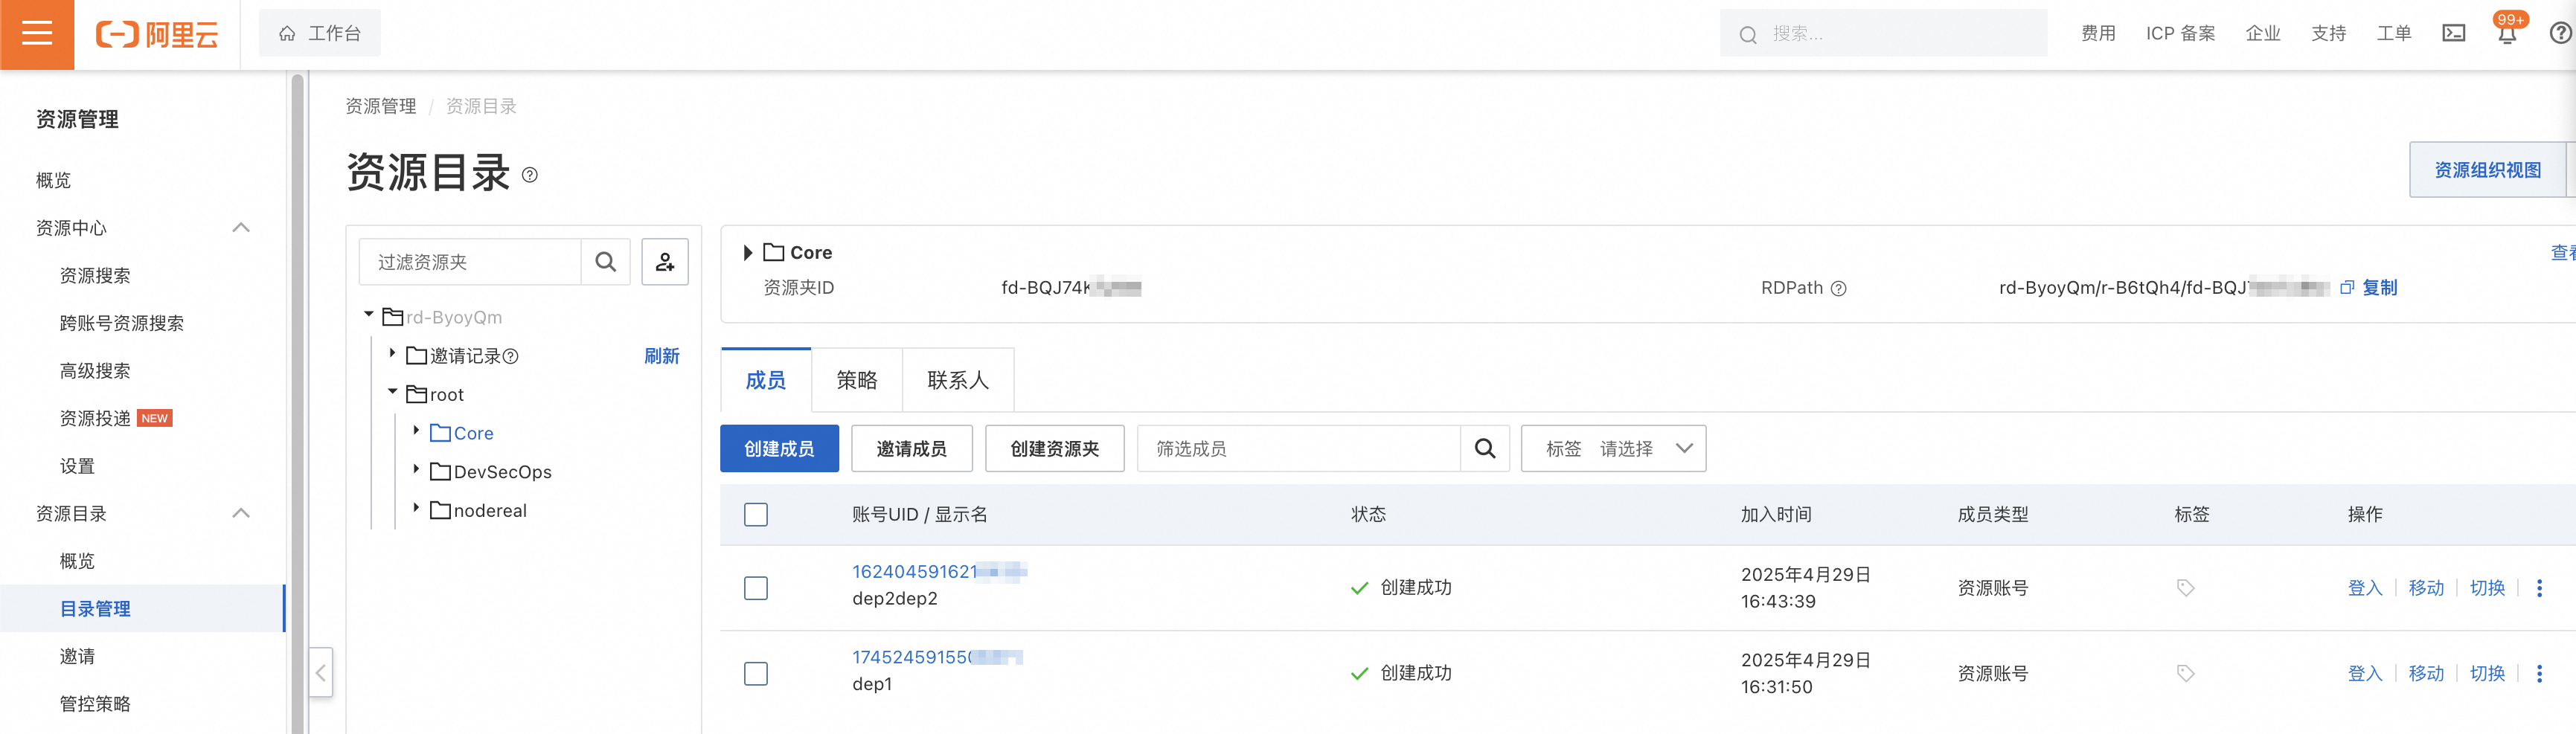This screenshot has height=734, width=2576.
Task: Click the 邀请成员 button
Action: click(x=911, y=449)
